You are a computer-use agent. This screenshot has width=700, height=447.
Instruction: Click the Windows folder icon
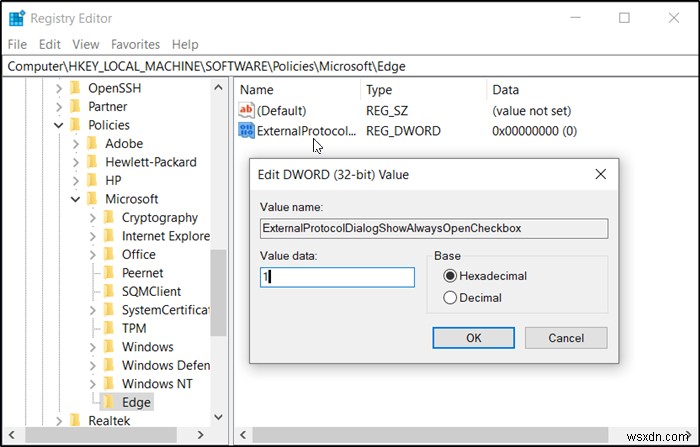tap(109, 347)
